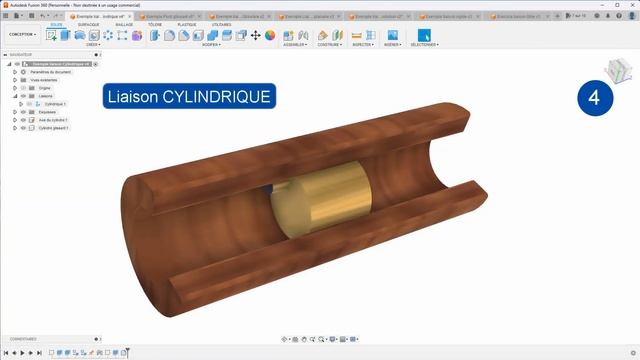Toggle visibility of Esquisses folder
The width and height of the screenshot is (640, 360).
point(23,112)
